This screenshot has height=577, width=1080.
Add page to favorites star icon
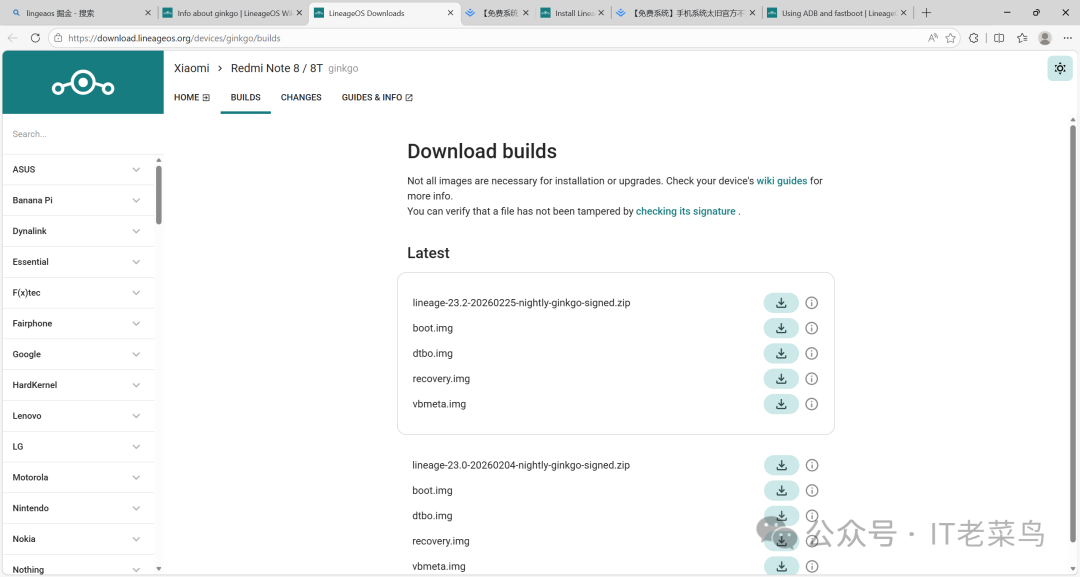click(x=951, y=38)
